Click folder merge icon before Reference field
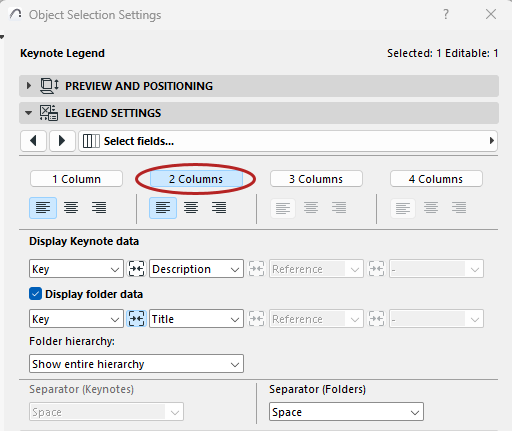This screenshot has height=431, width=512. click(256, 319)
